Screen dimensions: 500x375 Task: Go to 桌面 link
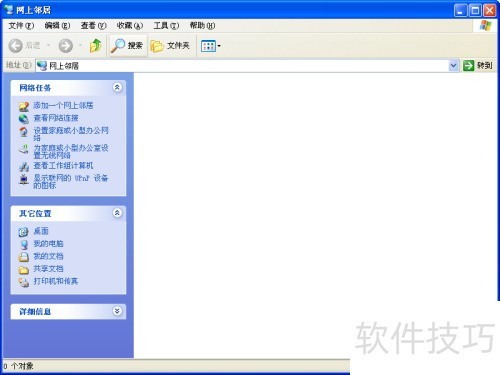coord(41,231)
